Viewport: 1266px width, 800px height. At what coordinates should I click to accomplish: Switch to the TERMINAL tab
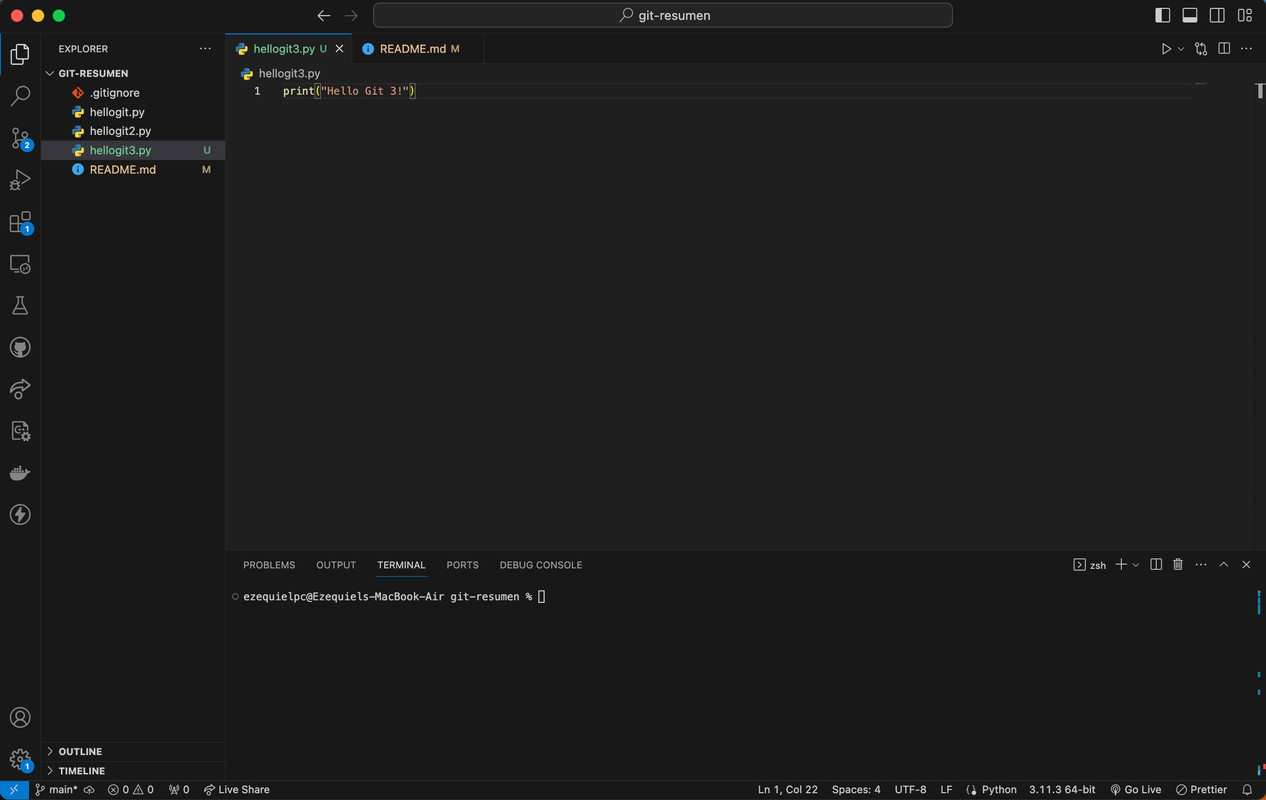pos(401,565)
